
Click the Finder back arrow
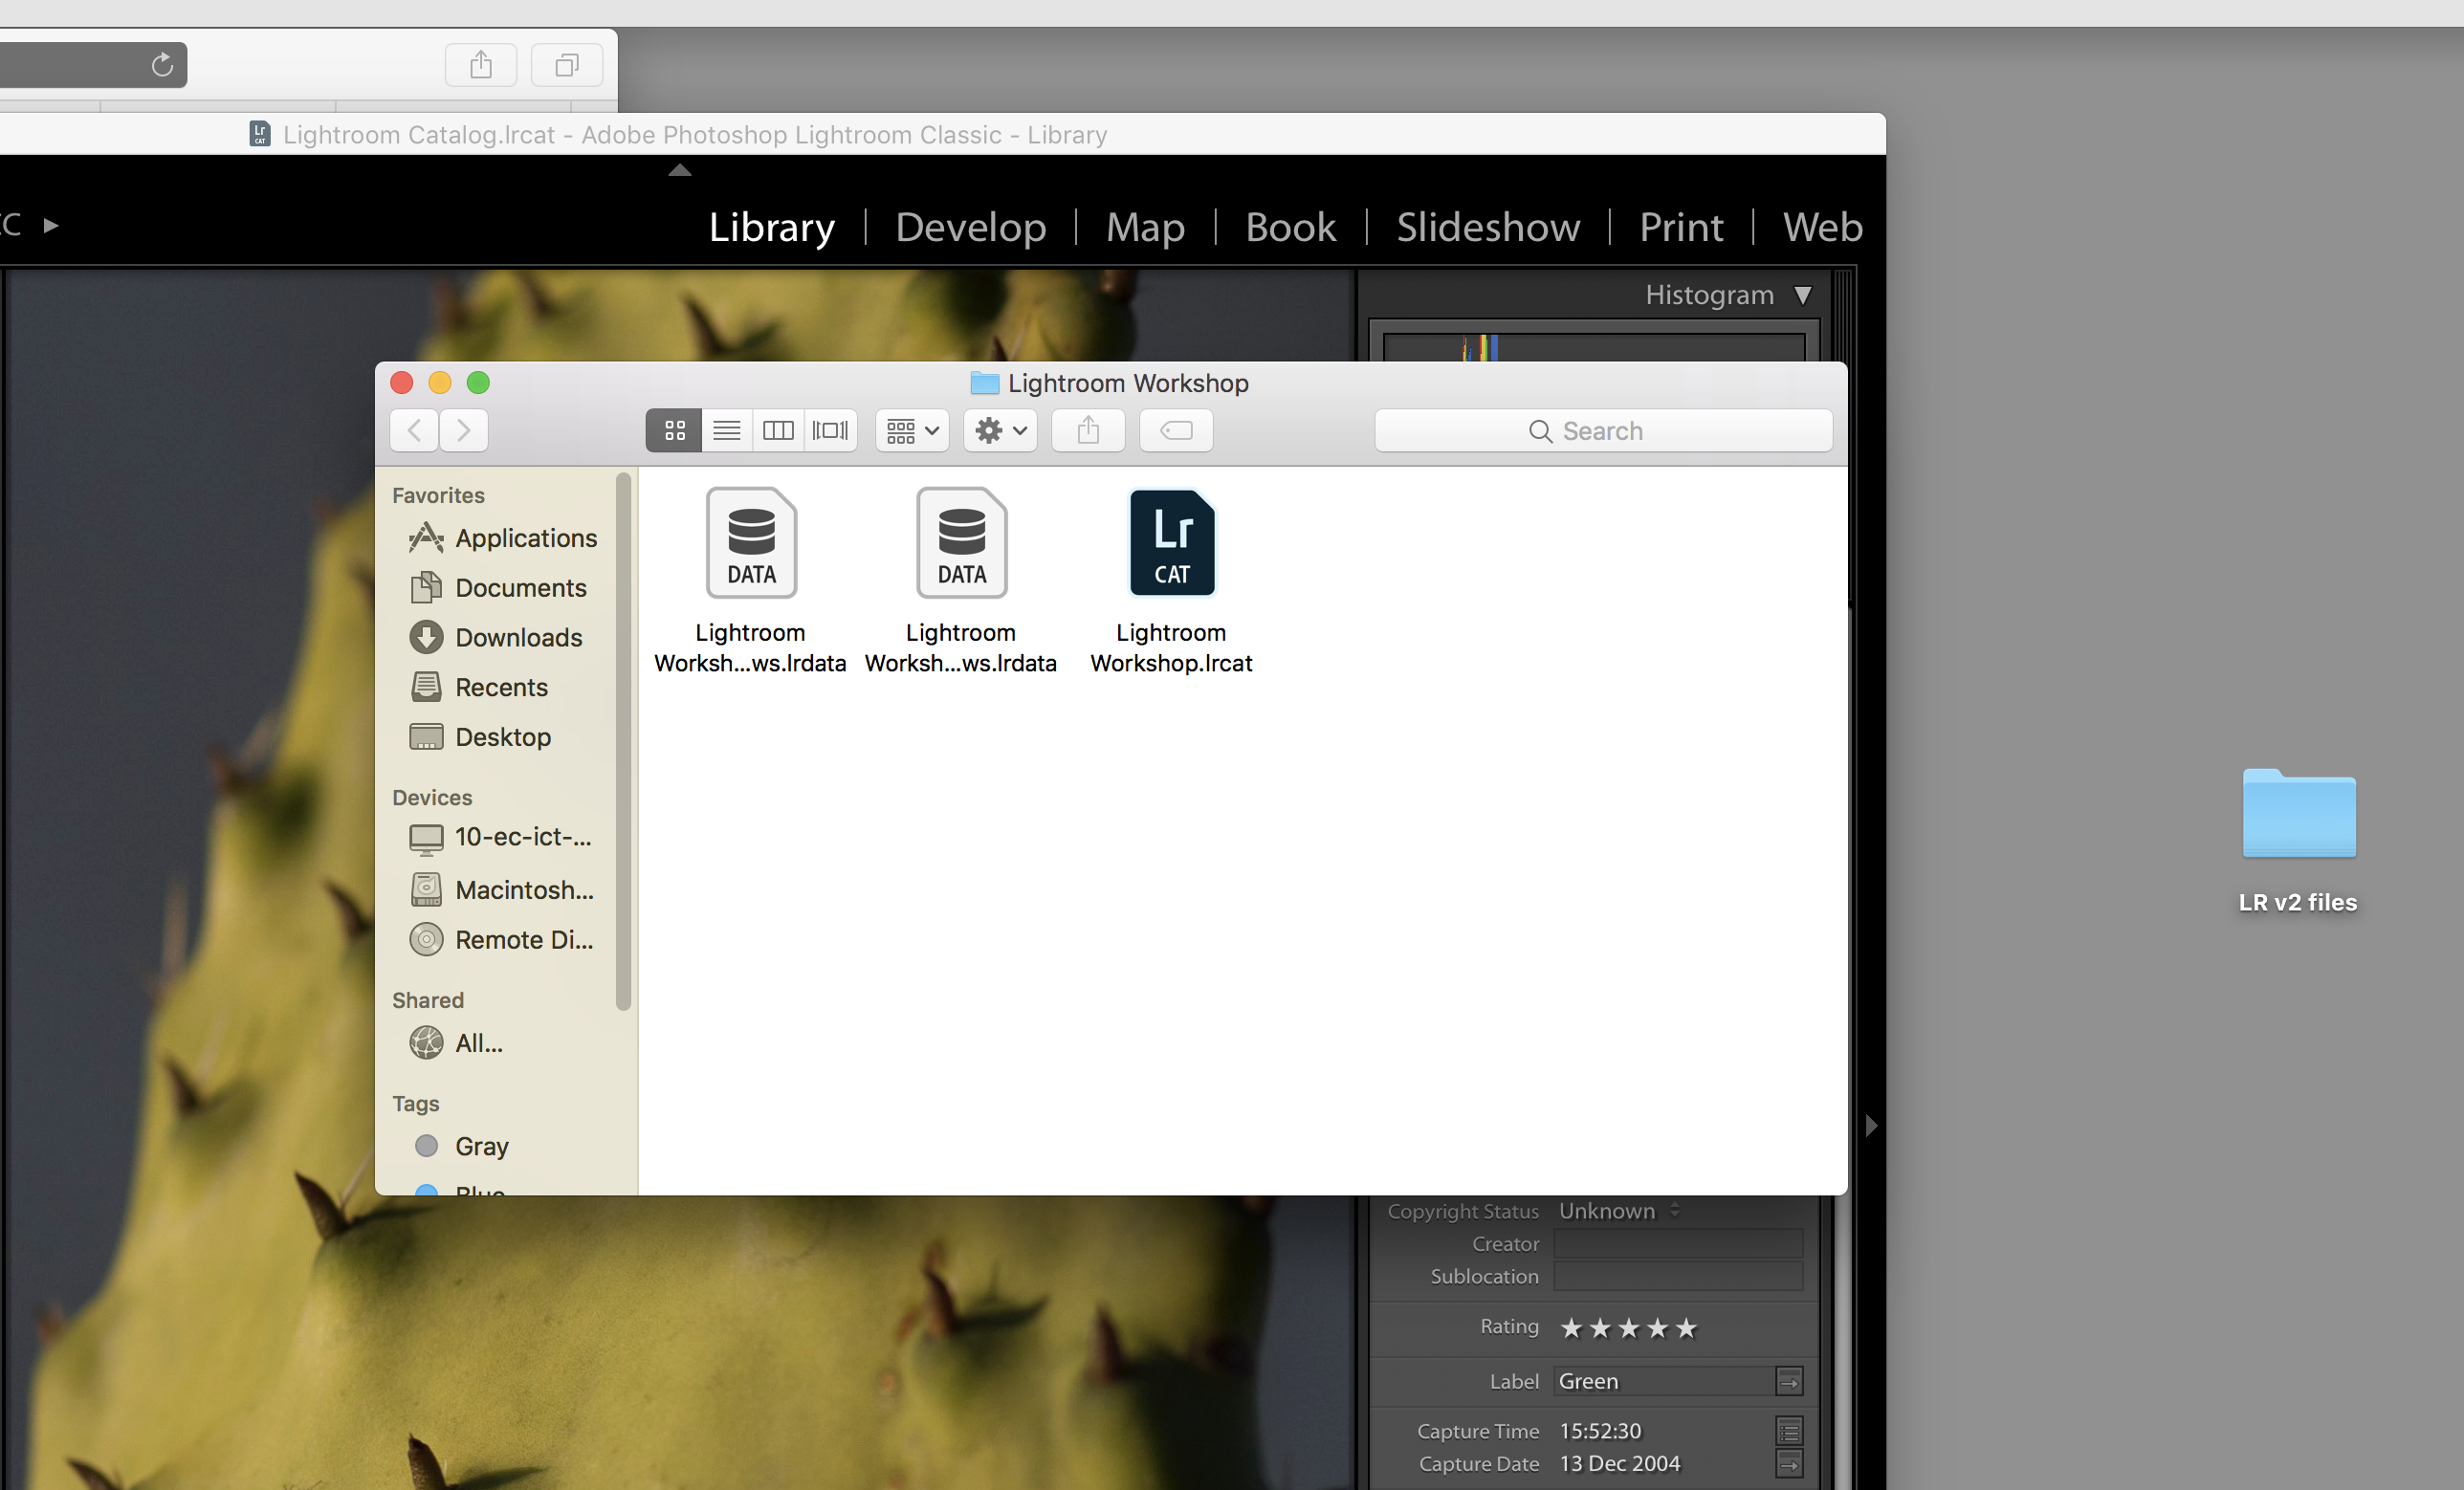point(414,431)
